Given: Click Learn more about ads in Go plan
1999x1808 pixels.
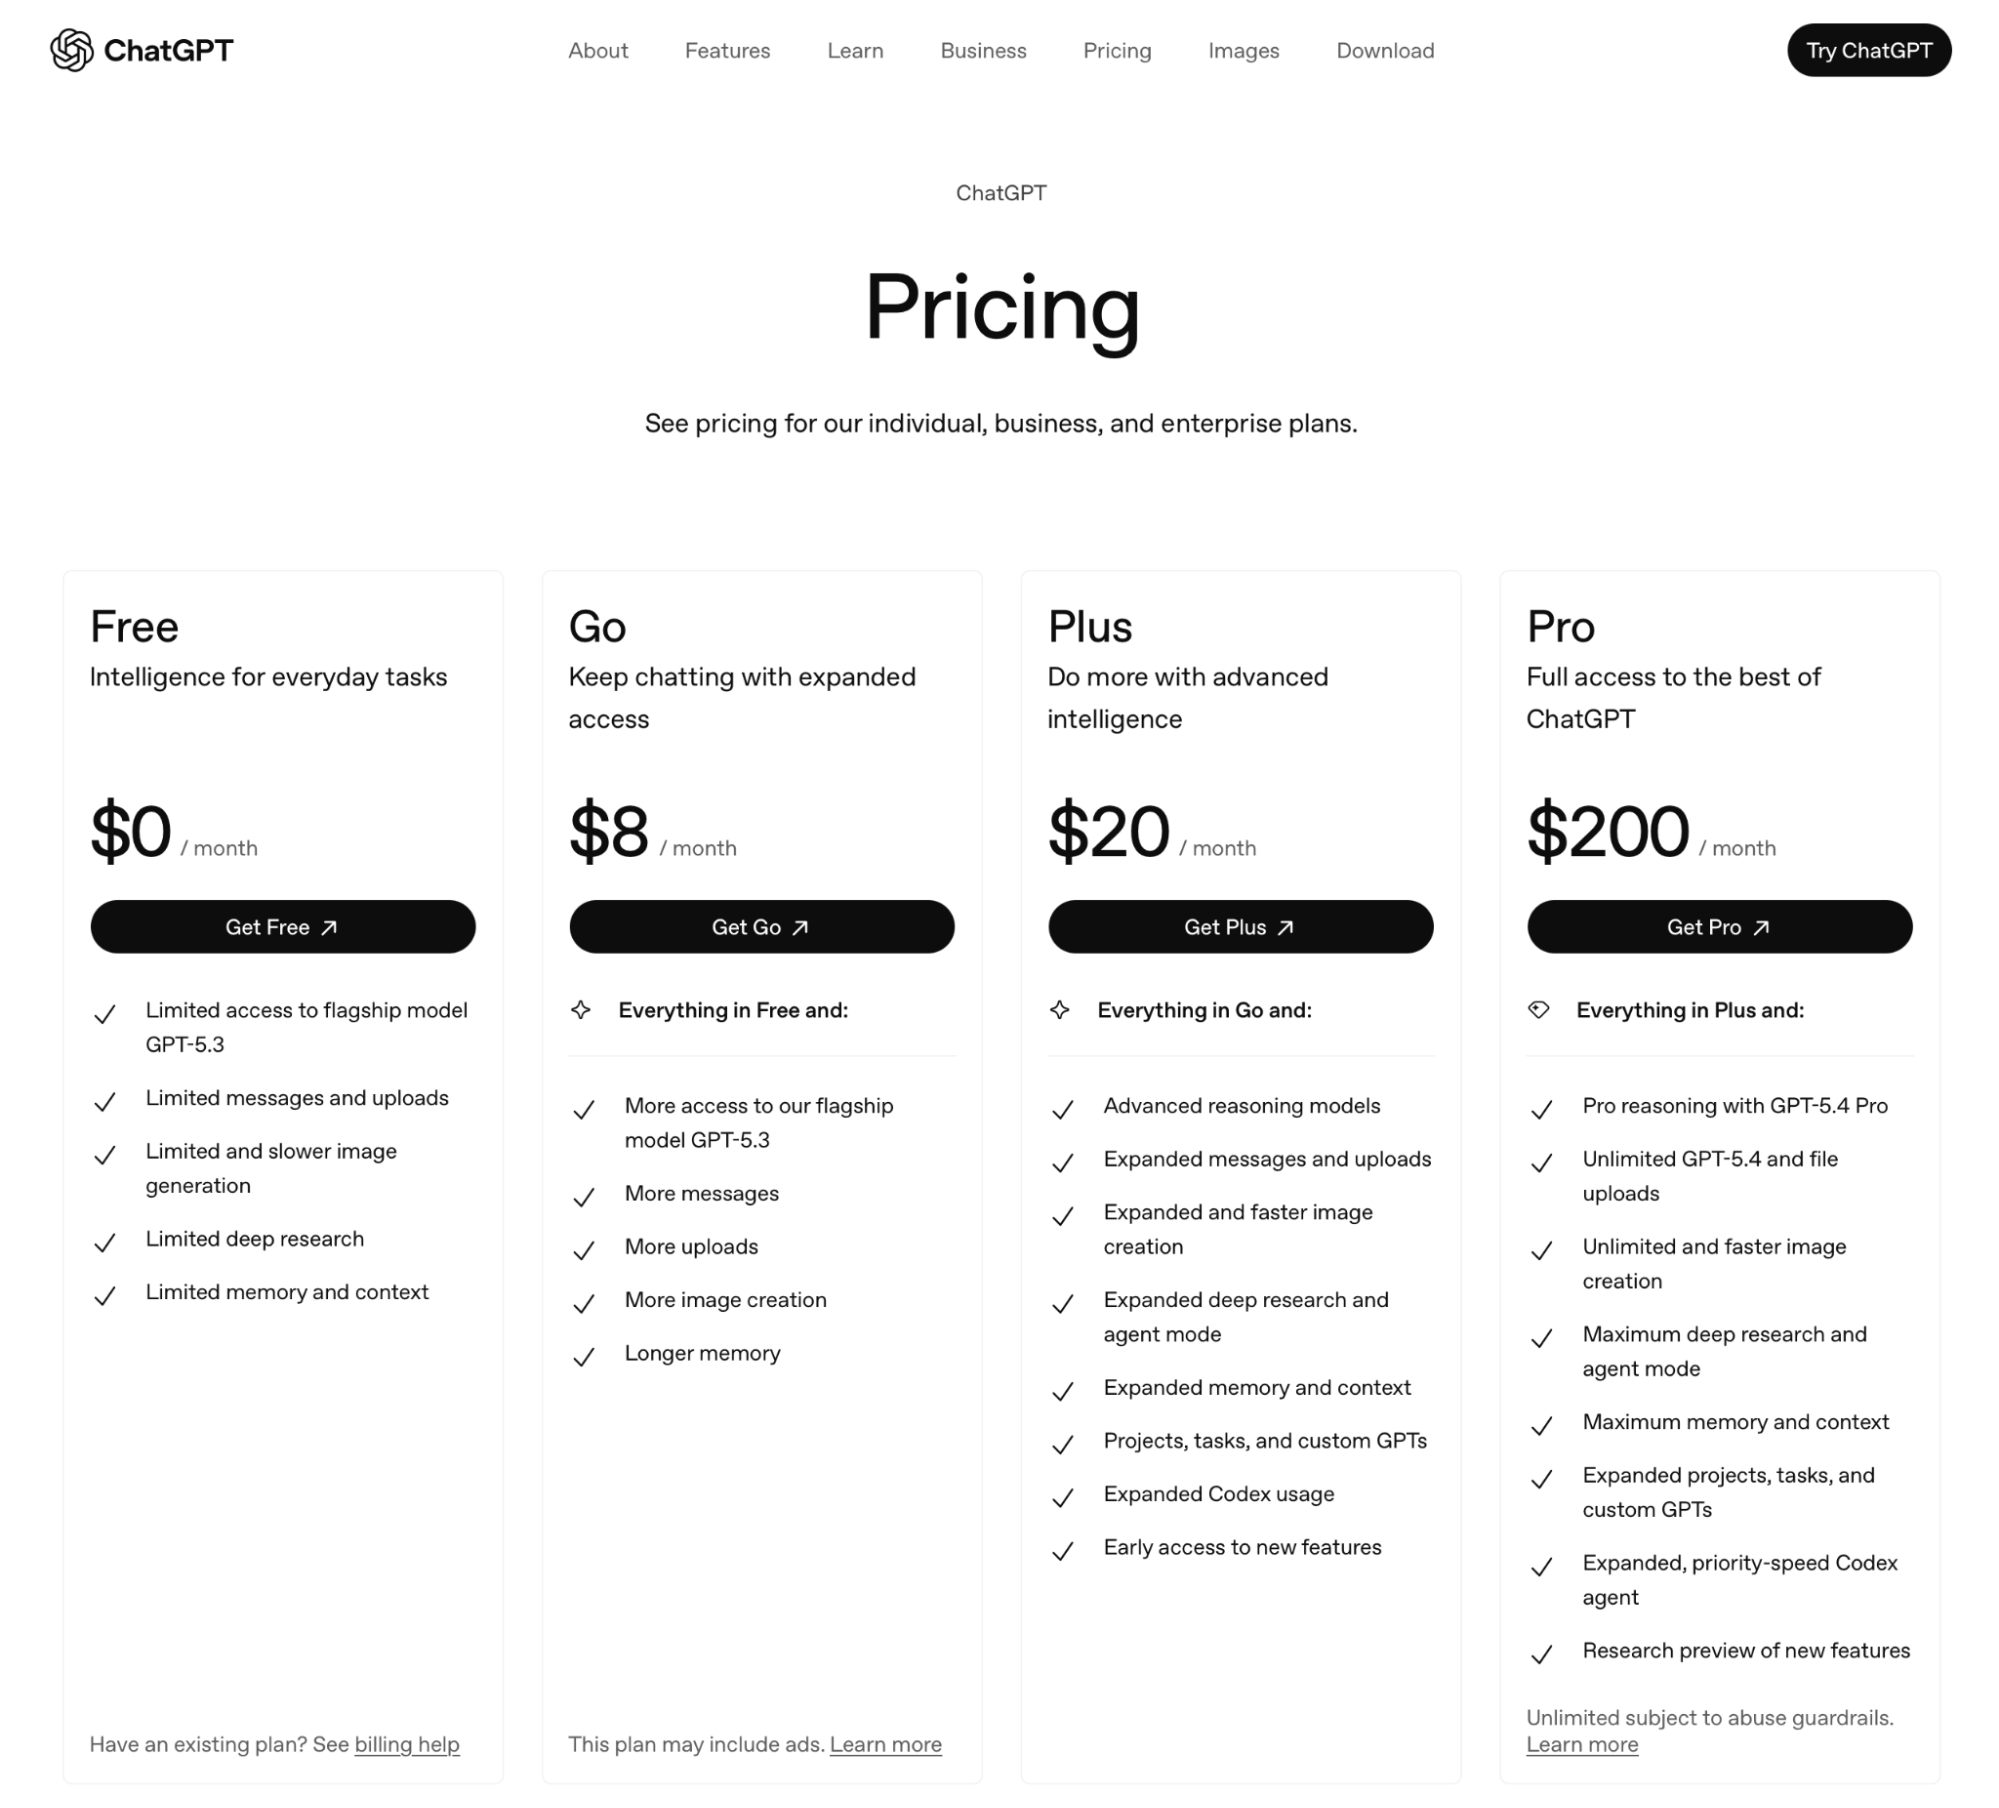Looking at the screenshot, I should coord(885,1745).
